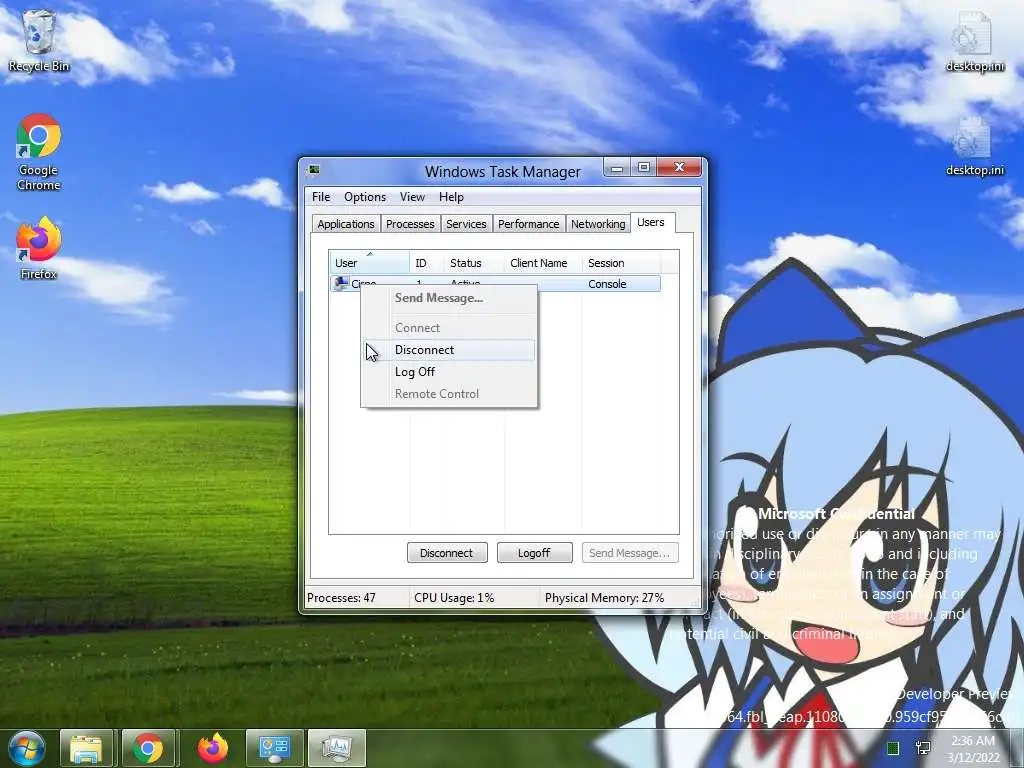
Task: Close the Windows Task Manager window
Action: click(x=679, y=168)
